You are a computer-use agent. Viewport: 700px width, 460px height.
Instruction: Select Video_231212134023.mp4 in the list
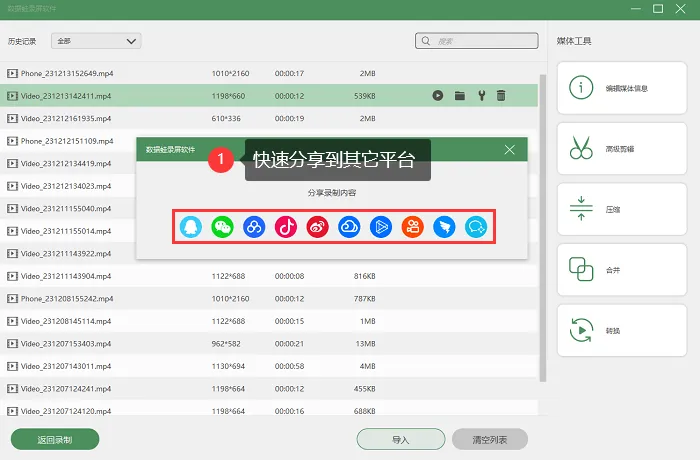(66, 186)
